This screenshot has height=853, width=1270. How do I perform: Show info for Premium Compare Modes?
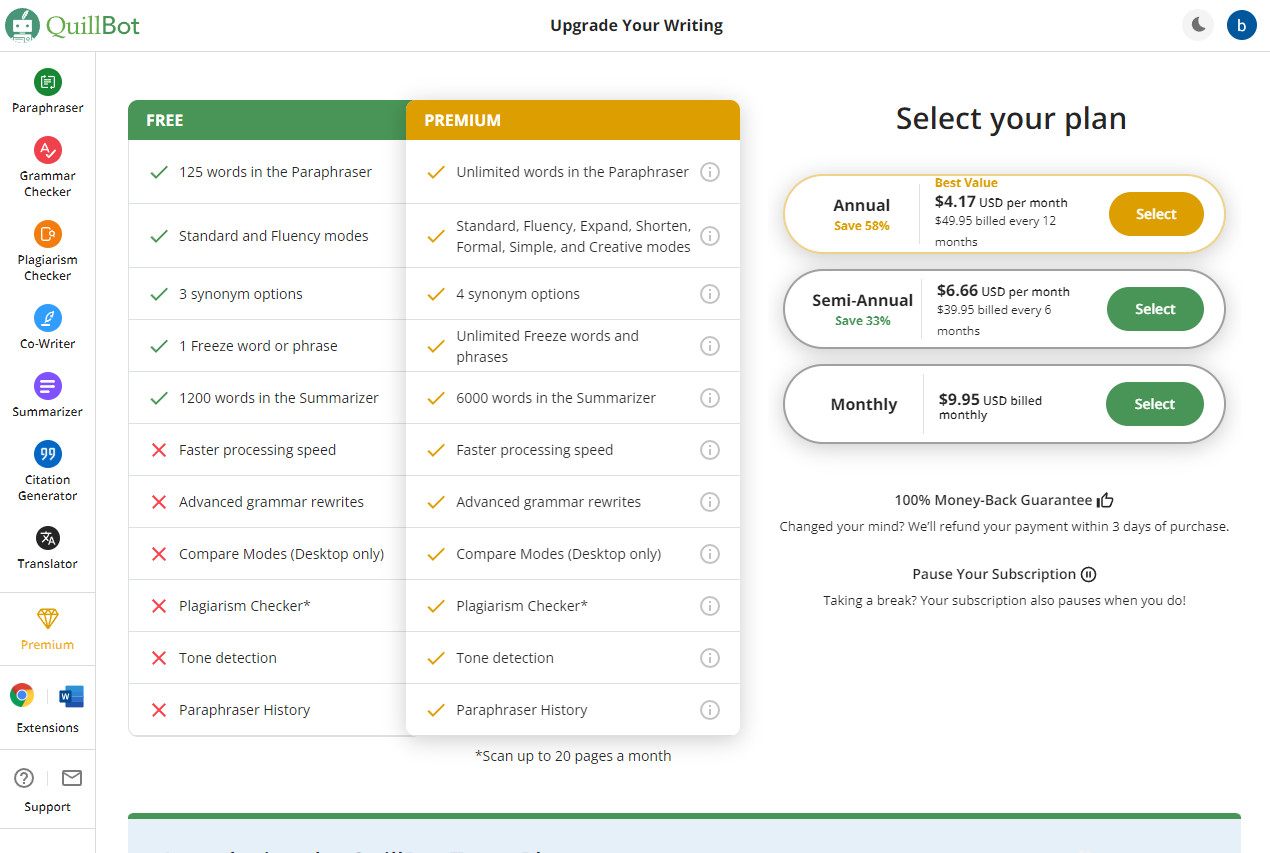[x=710, y=554]
